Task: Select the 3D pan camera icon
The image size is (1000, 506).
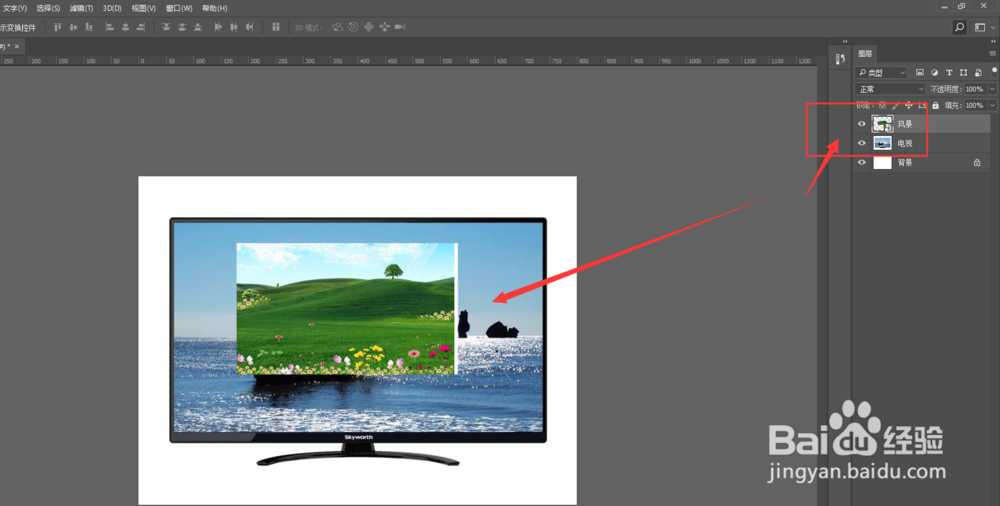Action: [x=369, y=27]
